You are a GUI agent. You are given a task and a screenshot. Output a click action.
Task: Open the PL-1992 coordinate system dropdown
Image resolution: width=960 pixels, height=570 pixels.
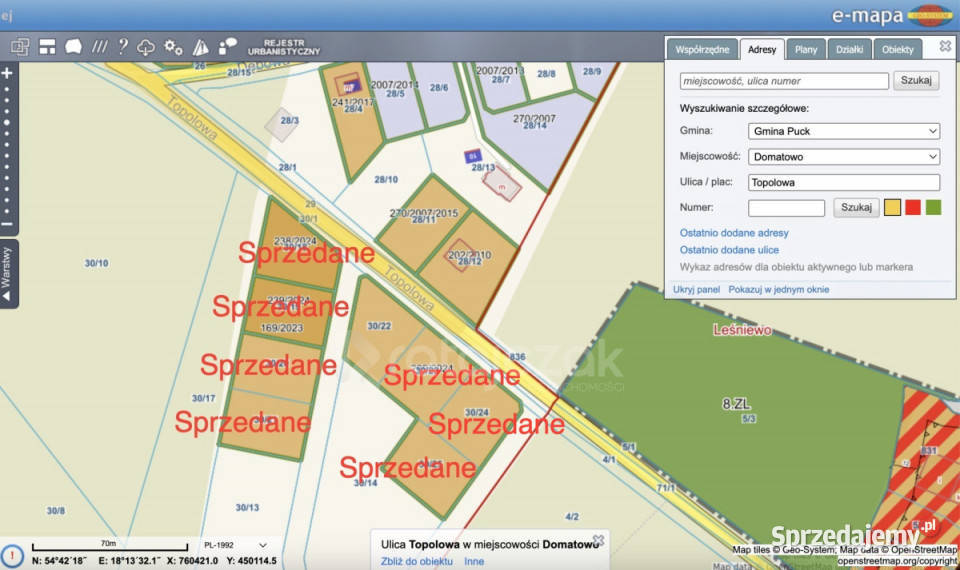tap(235, 545)
